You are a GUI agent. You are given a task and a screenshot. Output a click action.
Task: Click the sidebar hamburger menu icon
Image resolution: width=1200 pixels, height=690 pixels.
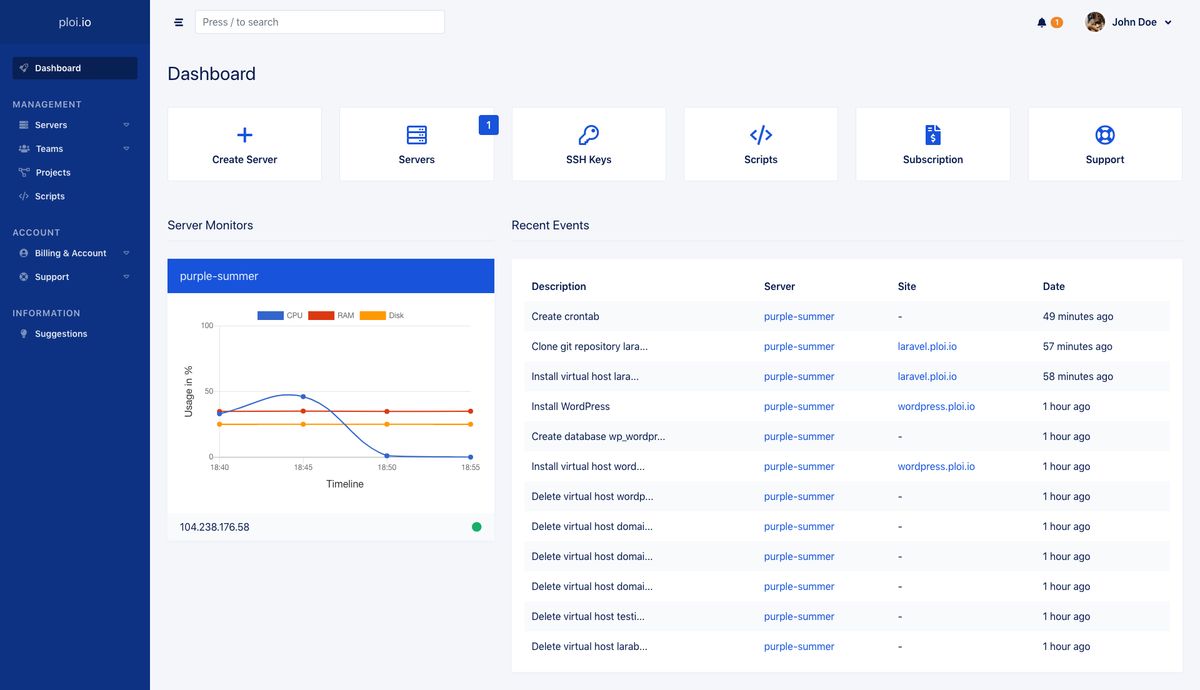click(x=178, y=21)
